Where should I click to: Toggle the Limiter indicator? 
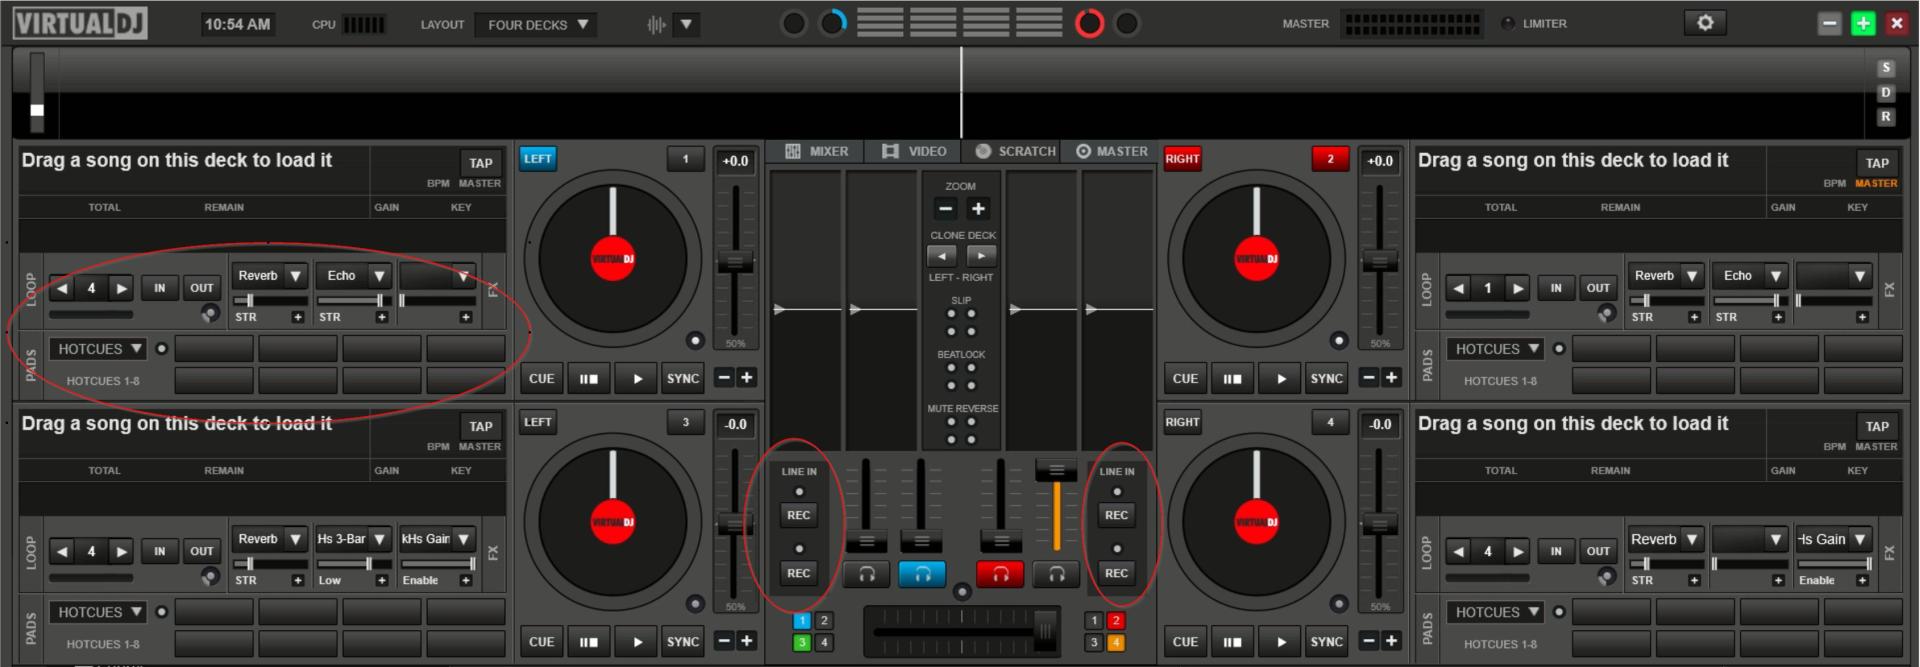(x=1508, y=23)
